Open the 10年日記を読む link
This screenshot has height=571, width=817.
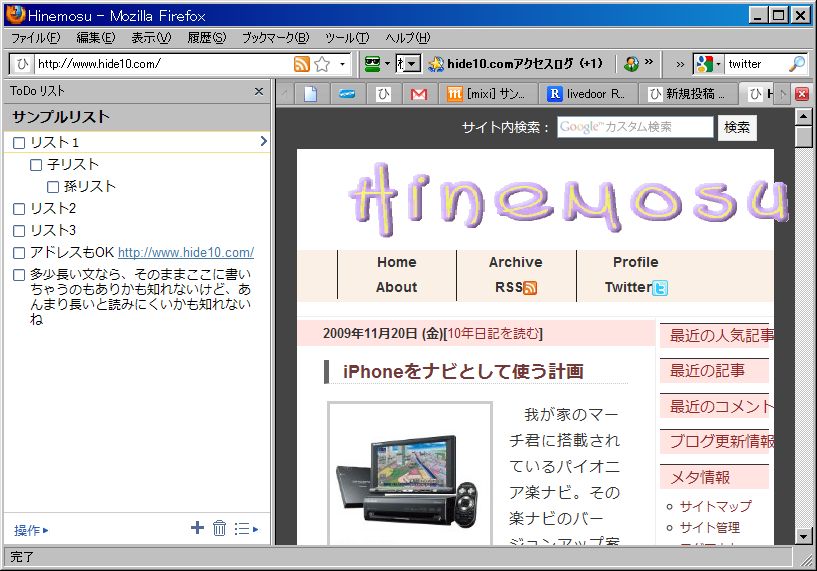pyautogui.click(x=493, y=334)
